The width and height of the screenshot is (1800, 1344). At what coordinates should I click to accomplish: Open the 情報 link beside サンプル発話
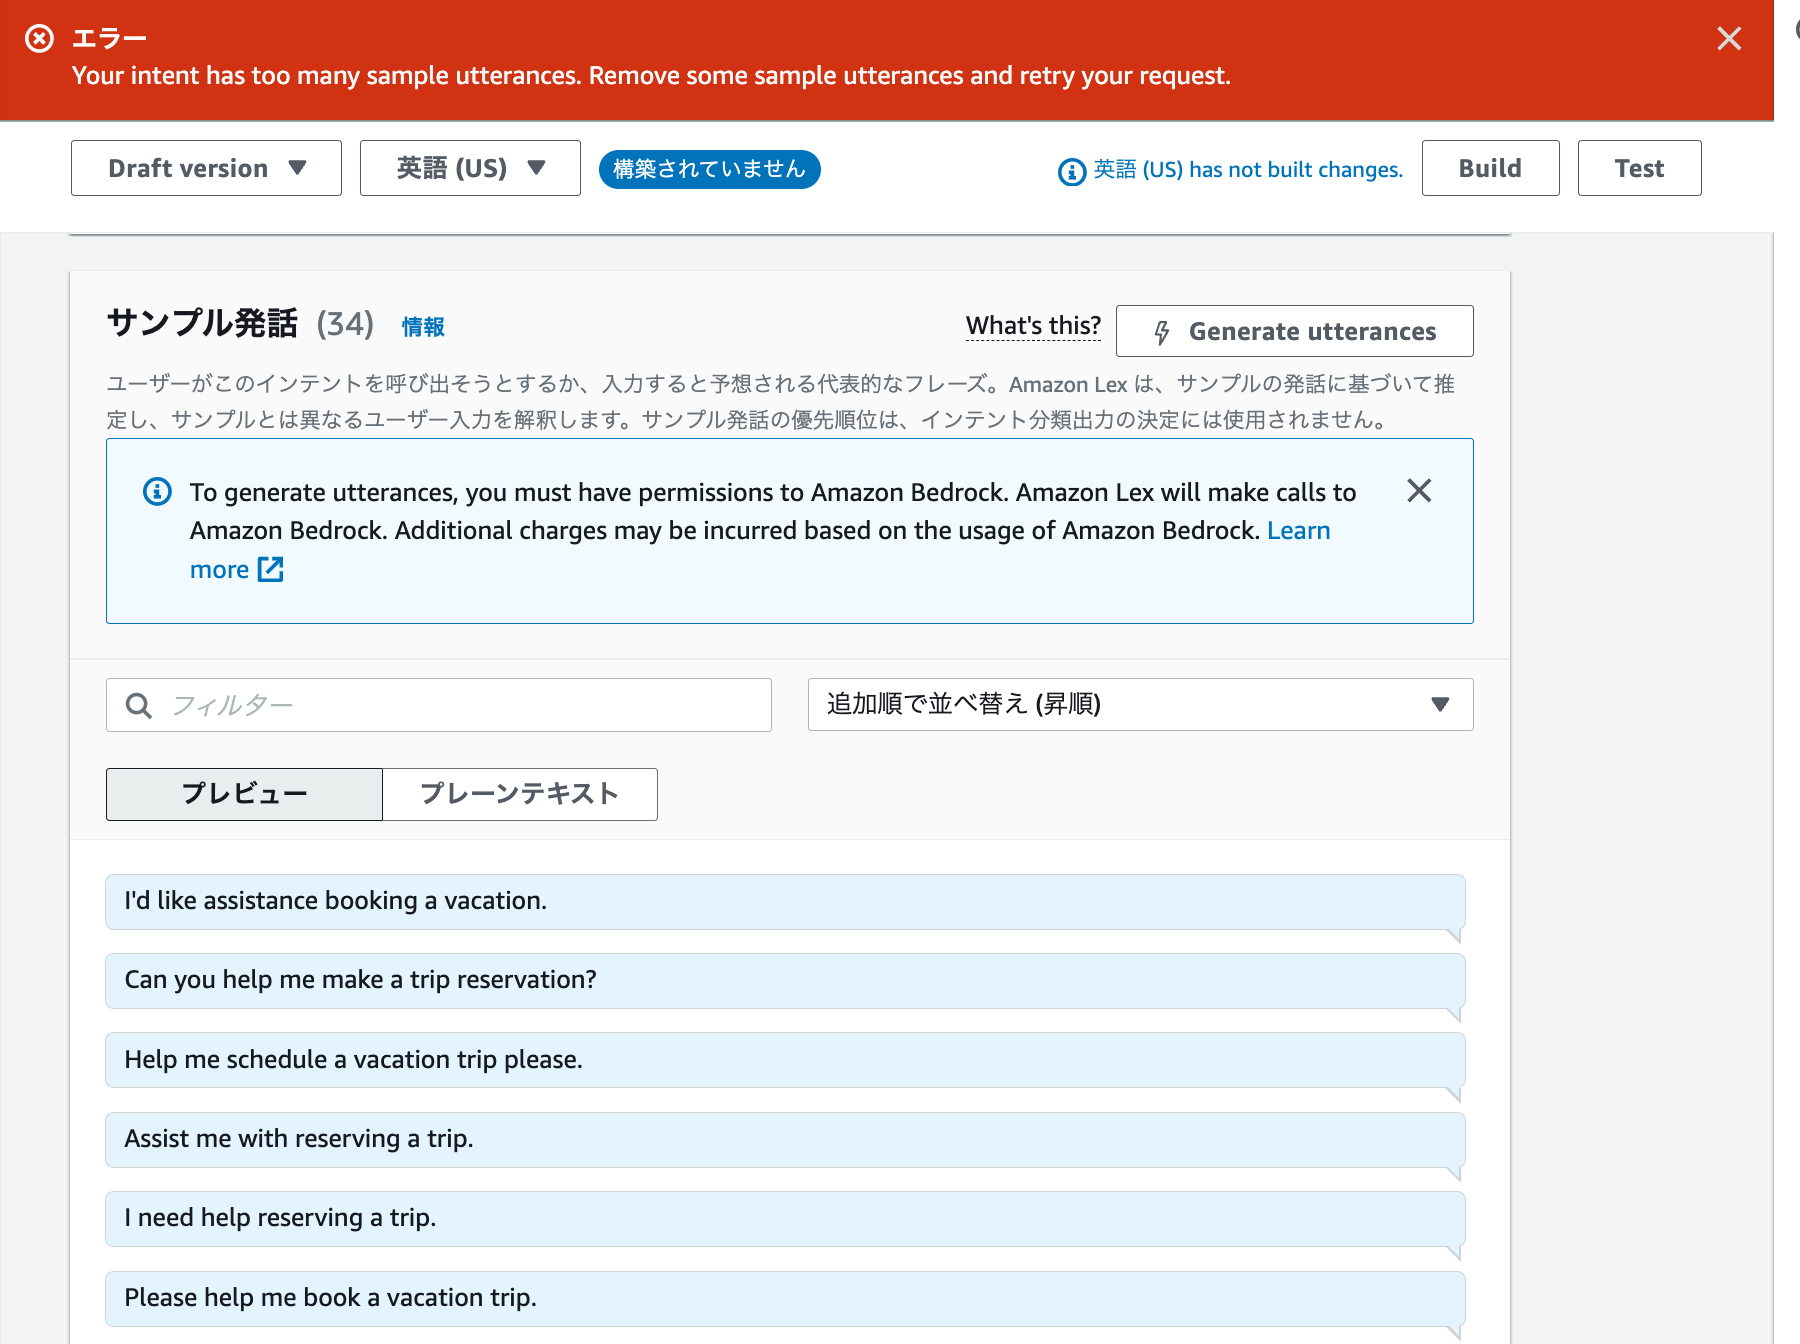pos(421,326)
